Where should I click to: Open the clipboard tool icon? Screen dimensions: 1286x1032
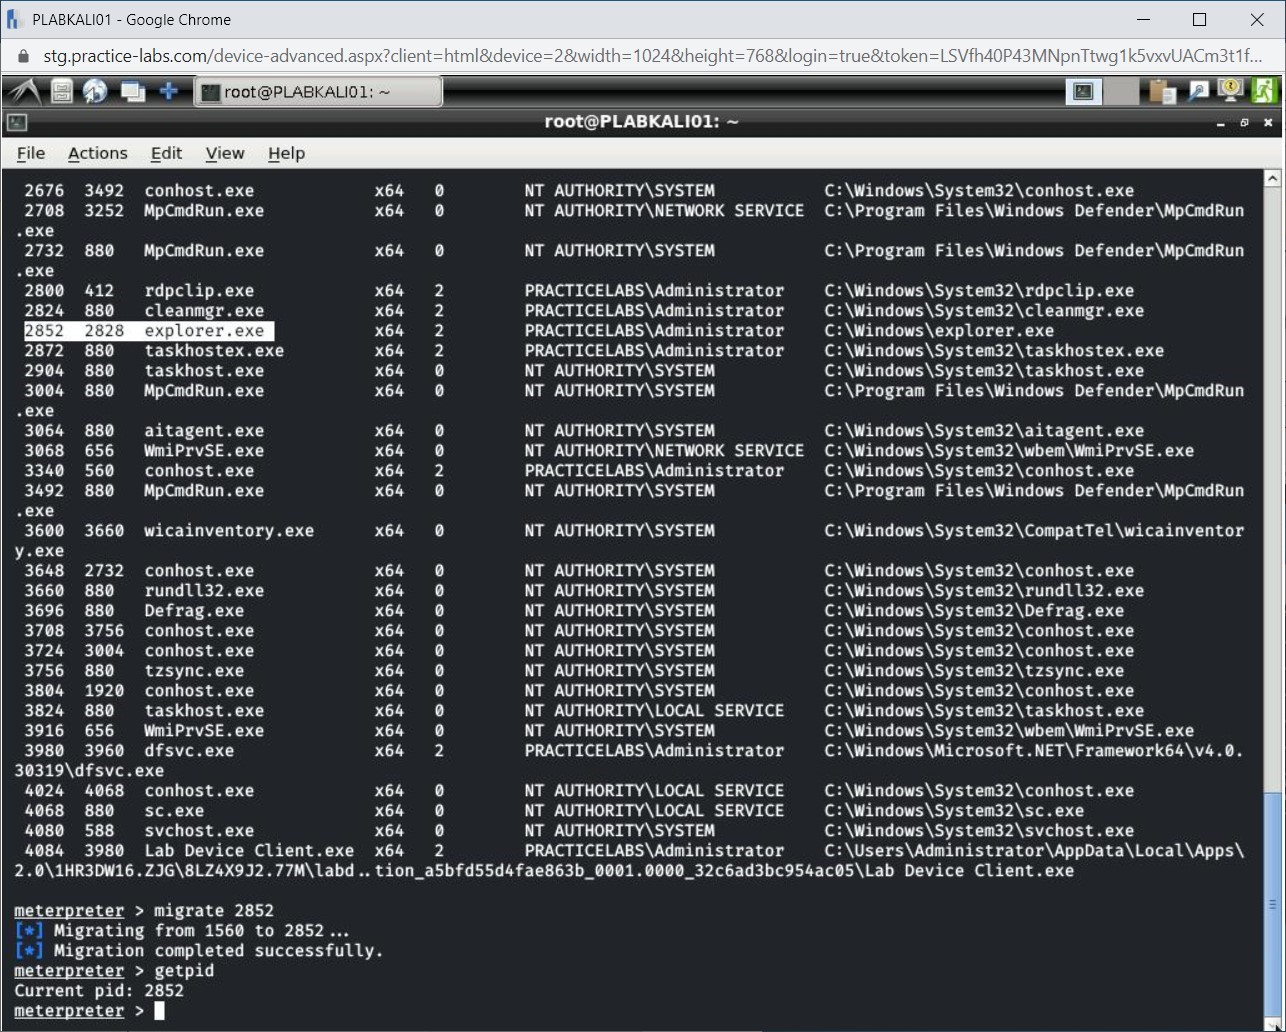click(x=1160, y=91)
